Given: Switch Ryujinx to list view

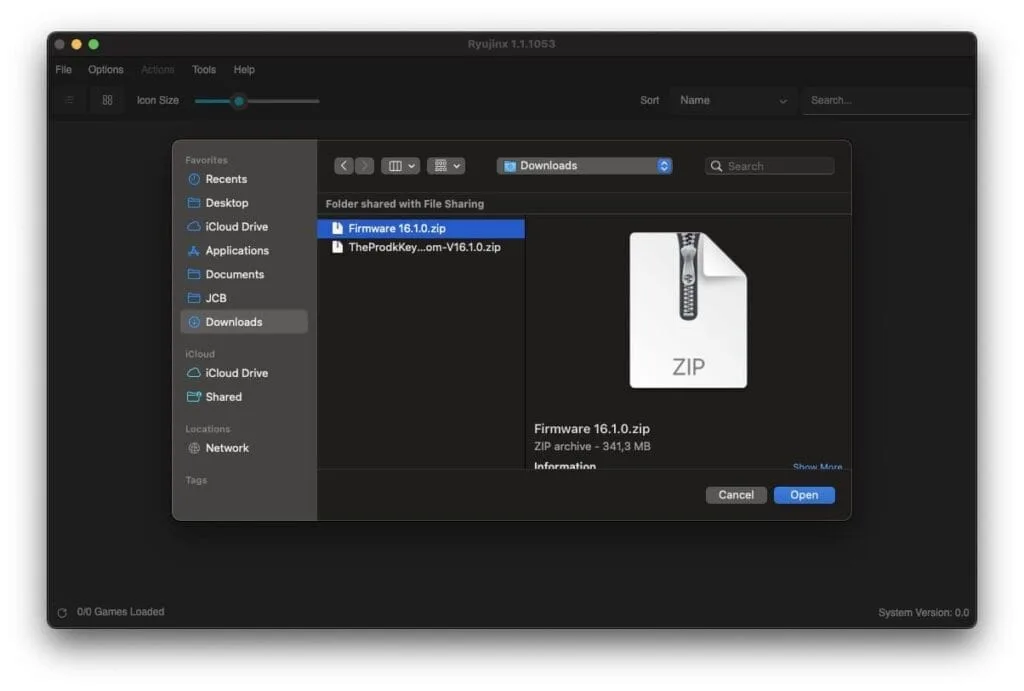Looking at the screenshot, I should (68, 100).
